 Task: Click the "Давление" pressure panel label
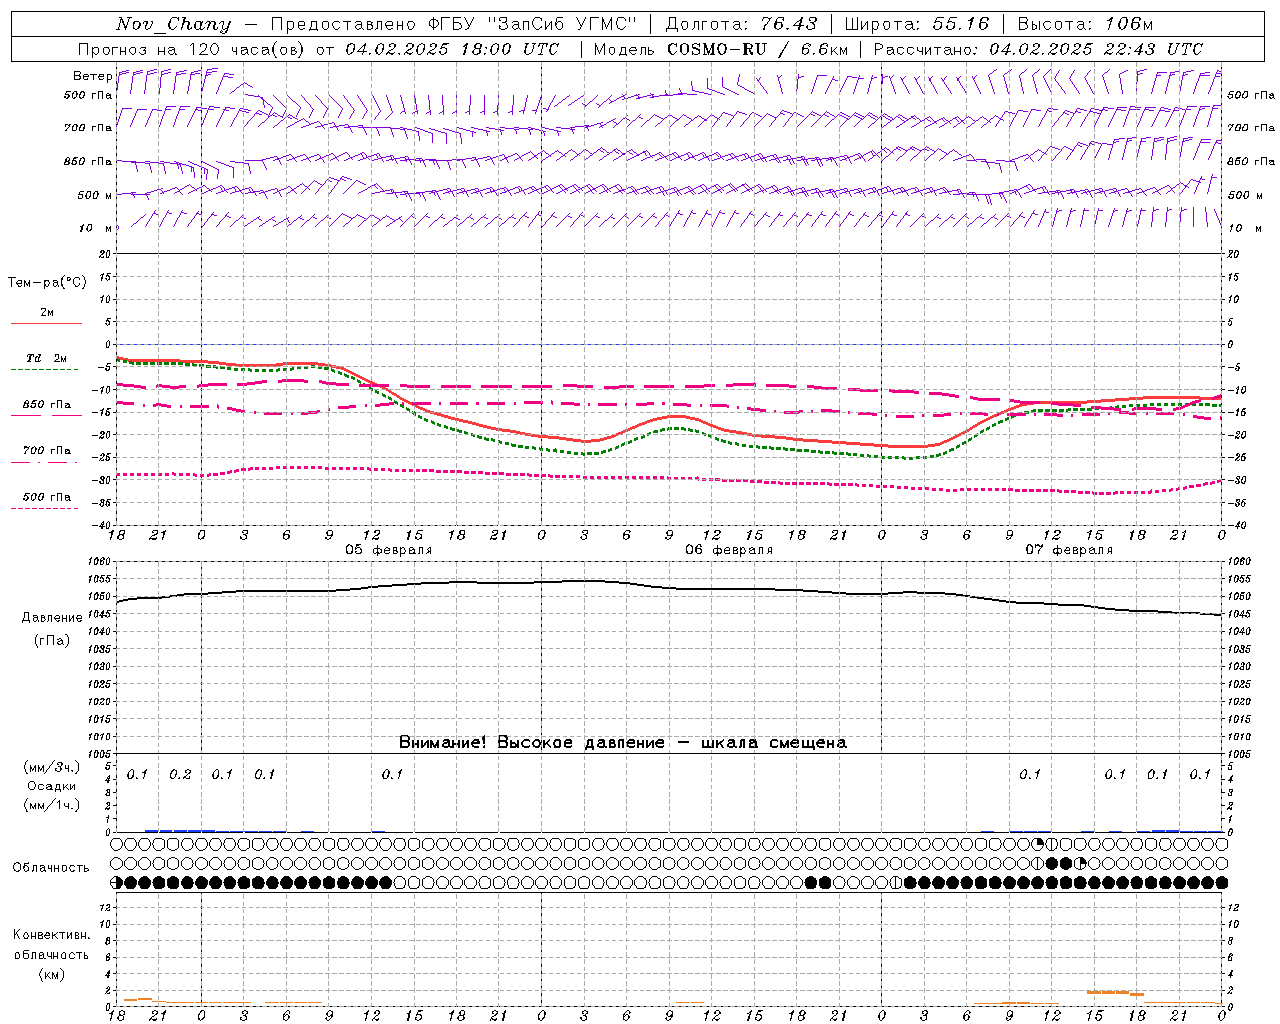(52, 618)
